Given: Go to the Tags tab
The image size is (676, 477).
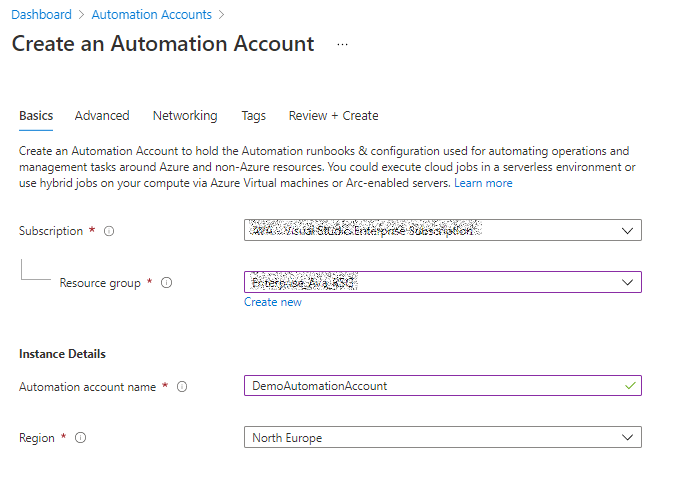Looking at the screenshot, I should tap(254, 116).
